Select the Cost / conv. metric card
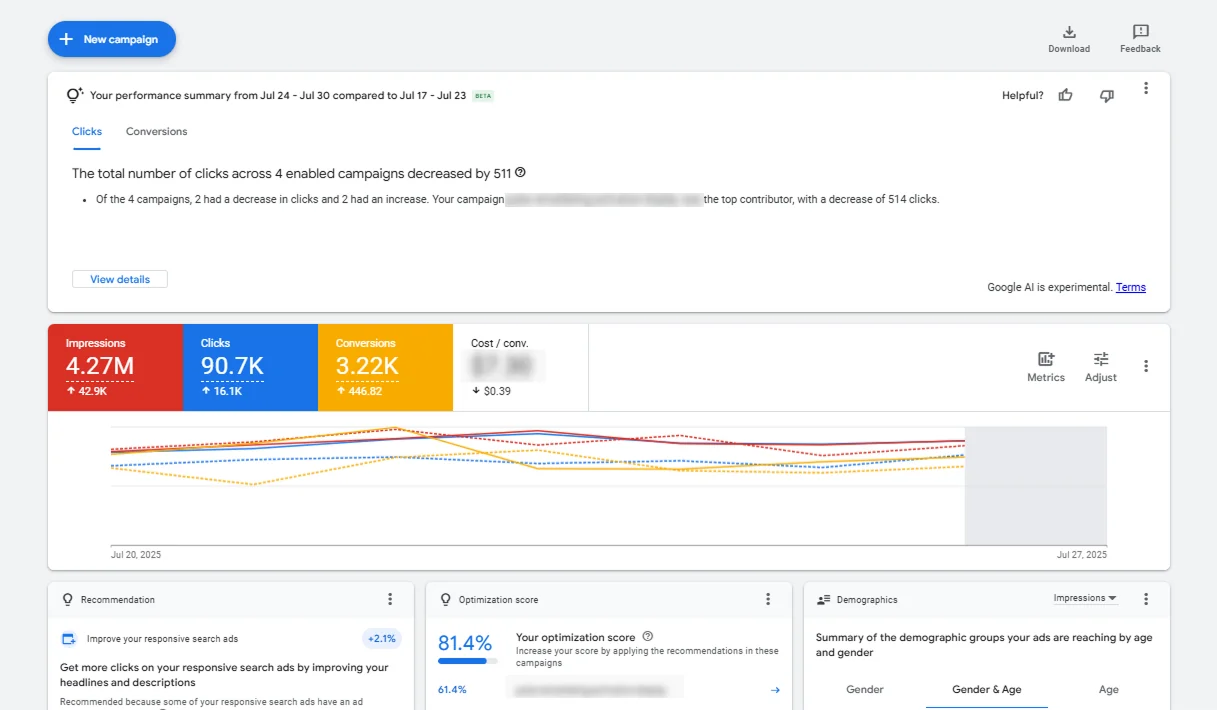This screenshot has height=710, width=1217. (x=519, y=367)
